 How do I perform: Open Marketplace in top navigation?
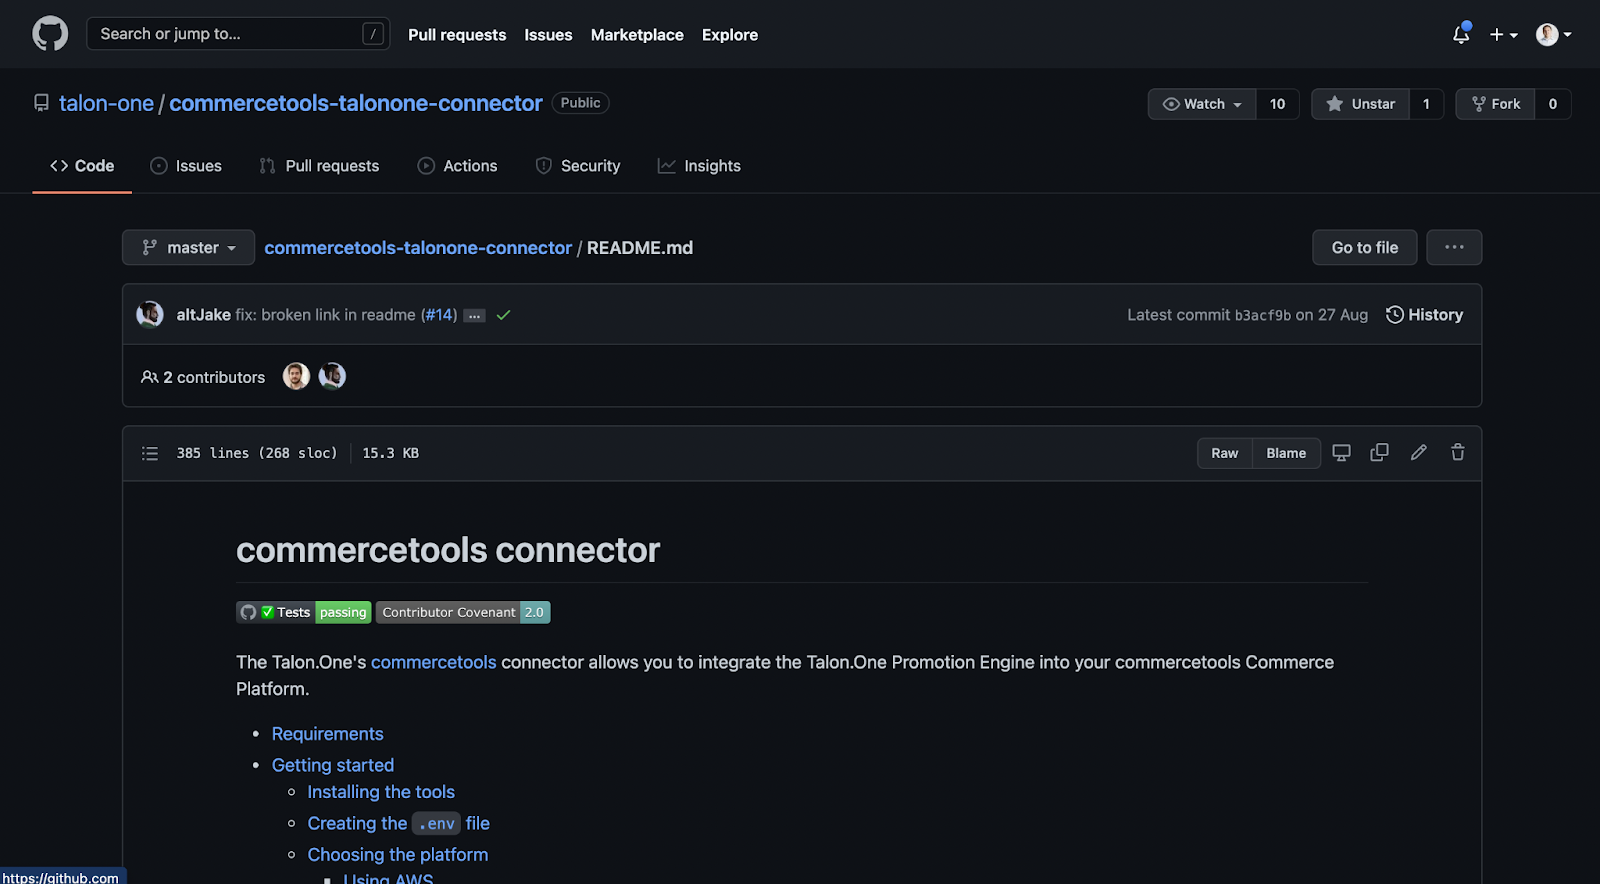[x=637, y=34]
